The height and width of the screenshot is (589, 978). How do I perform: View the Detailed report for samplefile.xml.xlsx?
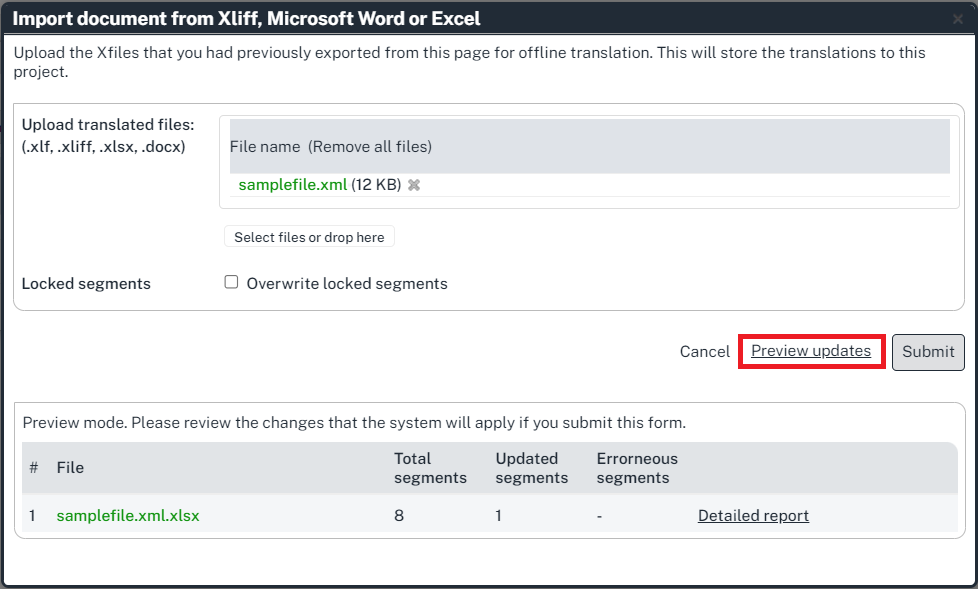click(753, 516)
